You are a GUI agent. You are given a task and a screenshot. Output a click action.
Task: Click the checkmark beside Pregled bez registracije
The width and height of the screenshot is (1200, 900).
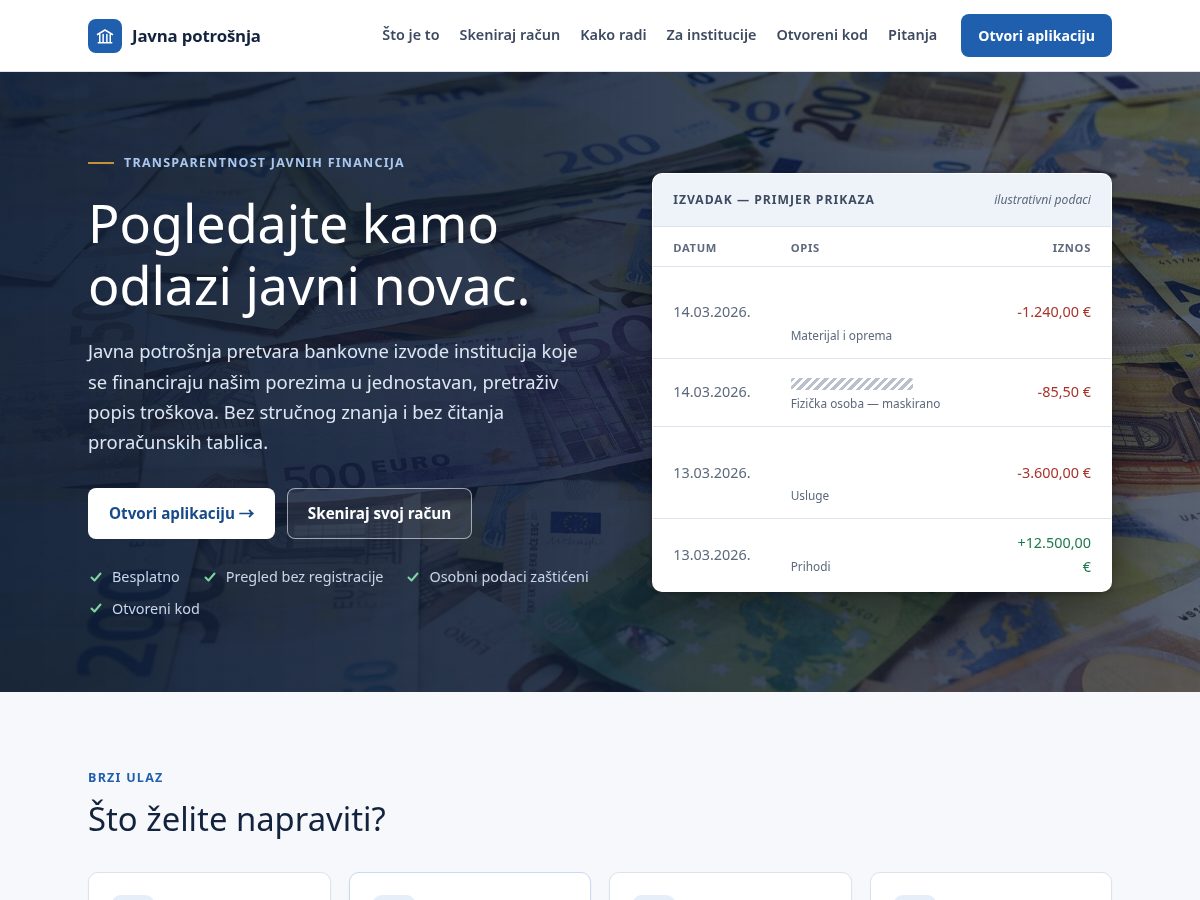pyautogui.click(x=210, y=577)
